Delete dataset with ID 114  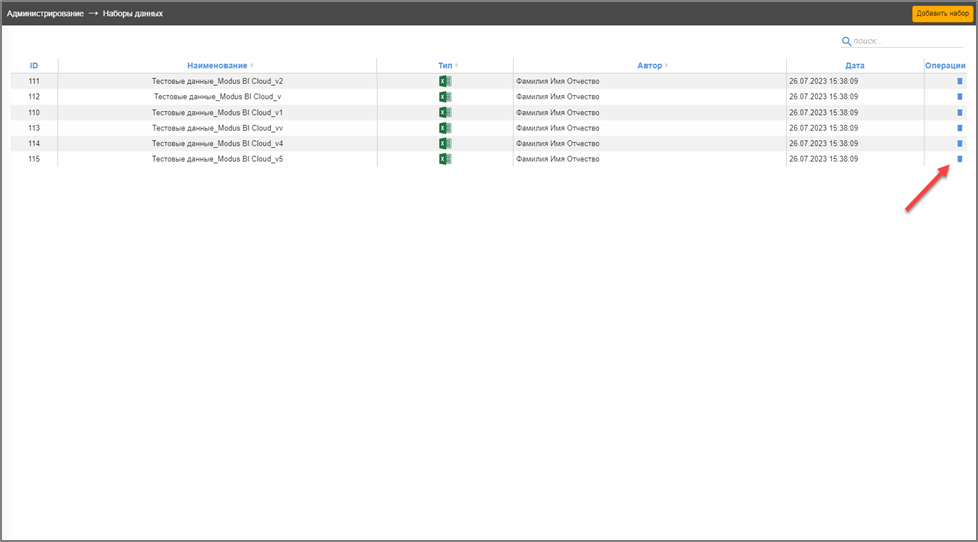(959, 144)
